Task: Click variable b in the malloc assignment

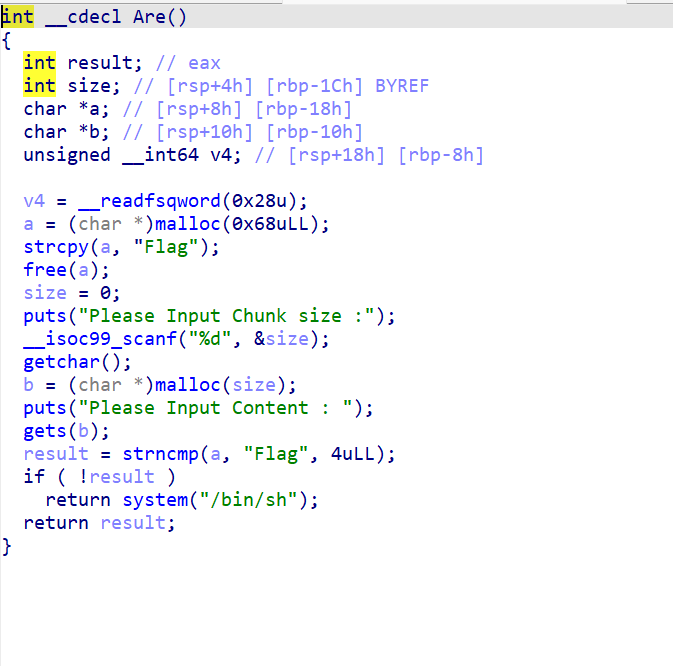Action: 28,385
